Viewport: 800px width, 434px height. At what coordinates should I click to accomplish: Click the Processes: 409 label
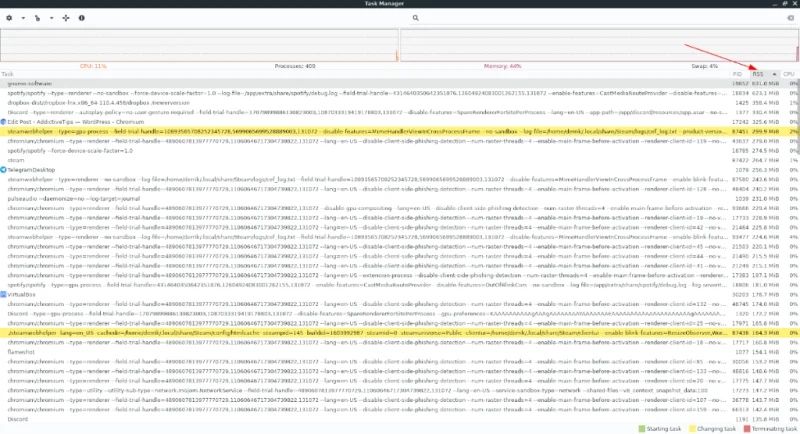point(295,66)
